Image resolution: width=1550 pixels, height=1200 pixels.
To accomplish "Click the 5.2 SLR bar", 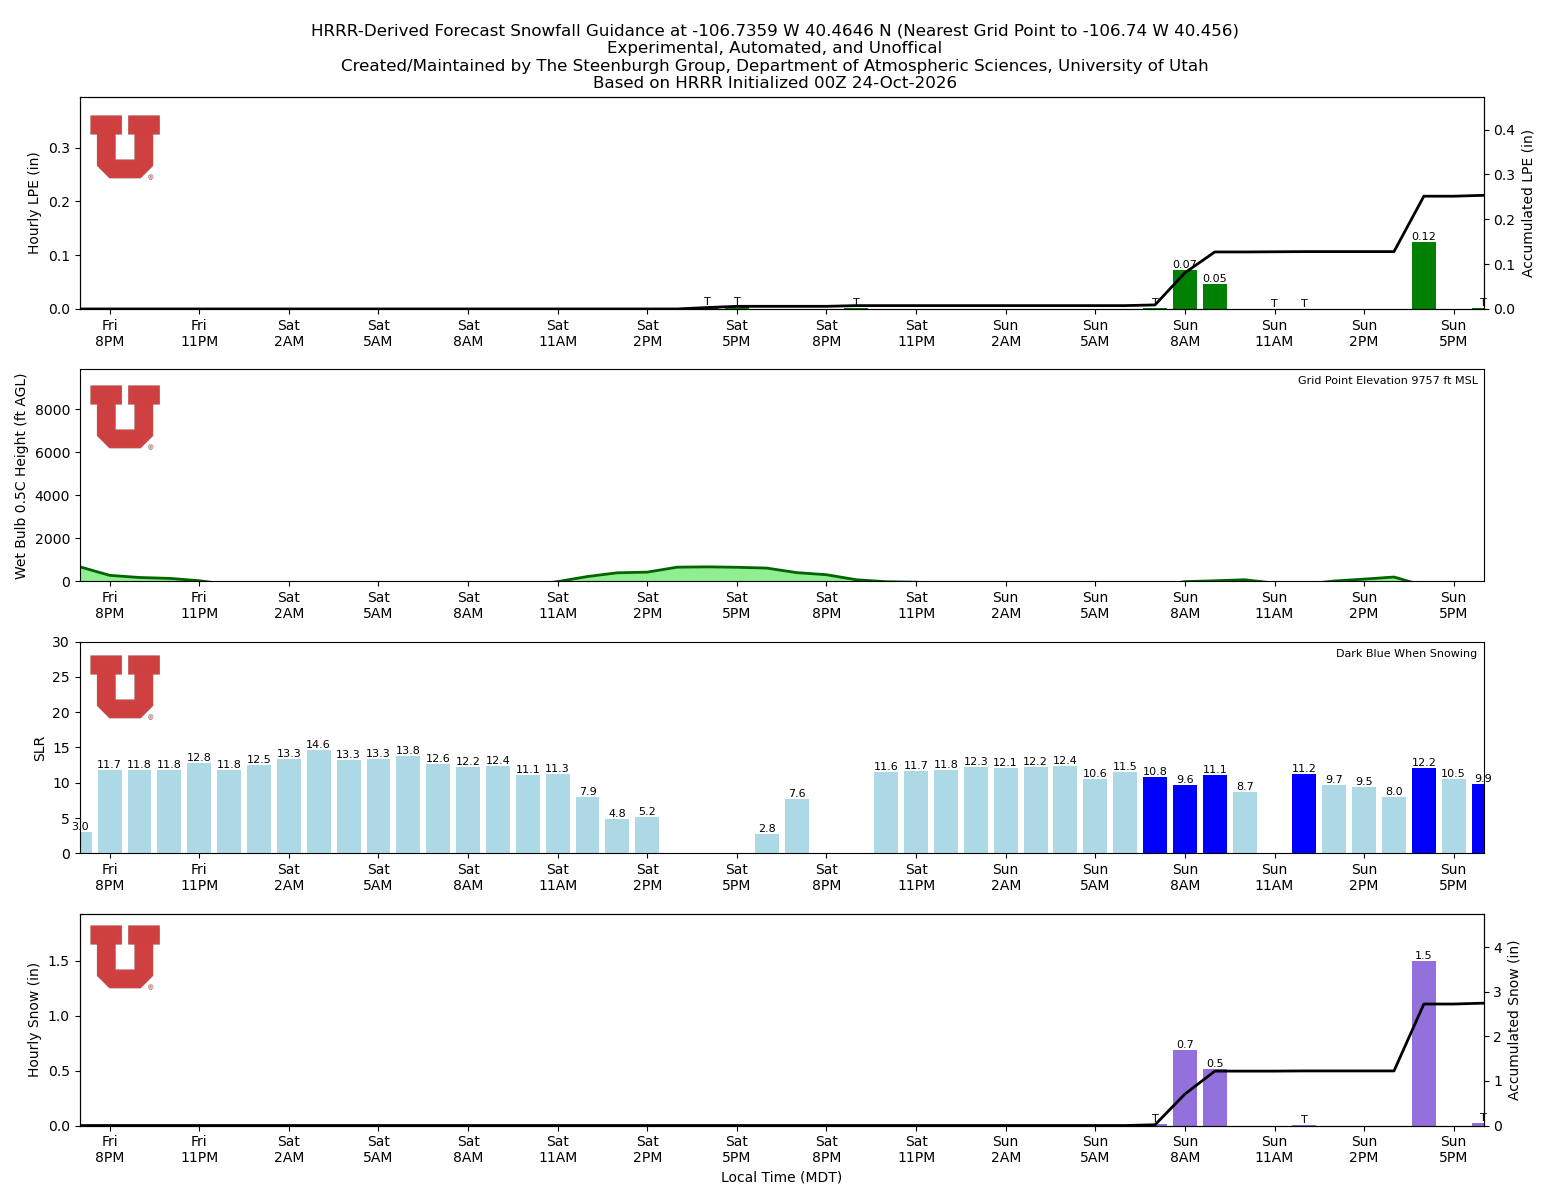I will 647,835.
